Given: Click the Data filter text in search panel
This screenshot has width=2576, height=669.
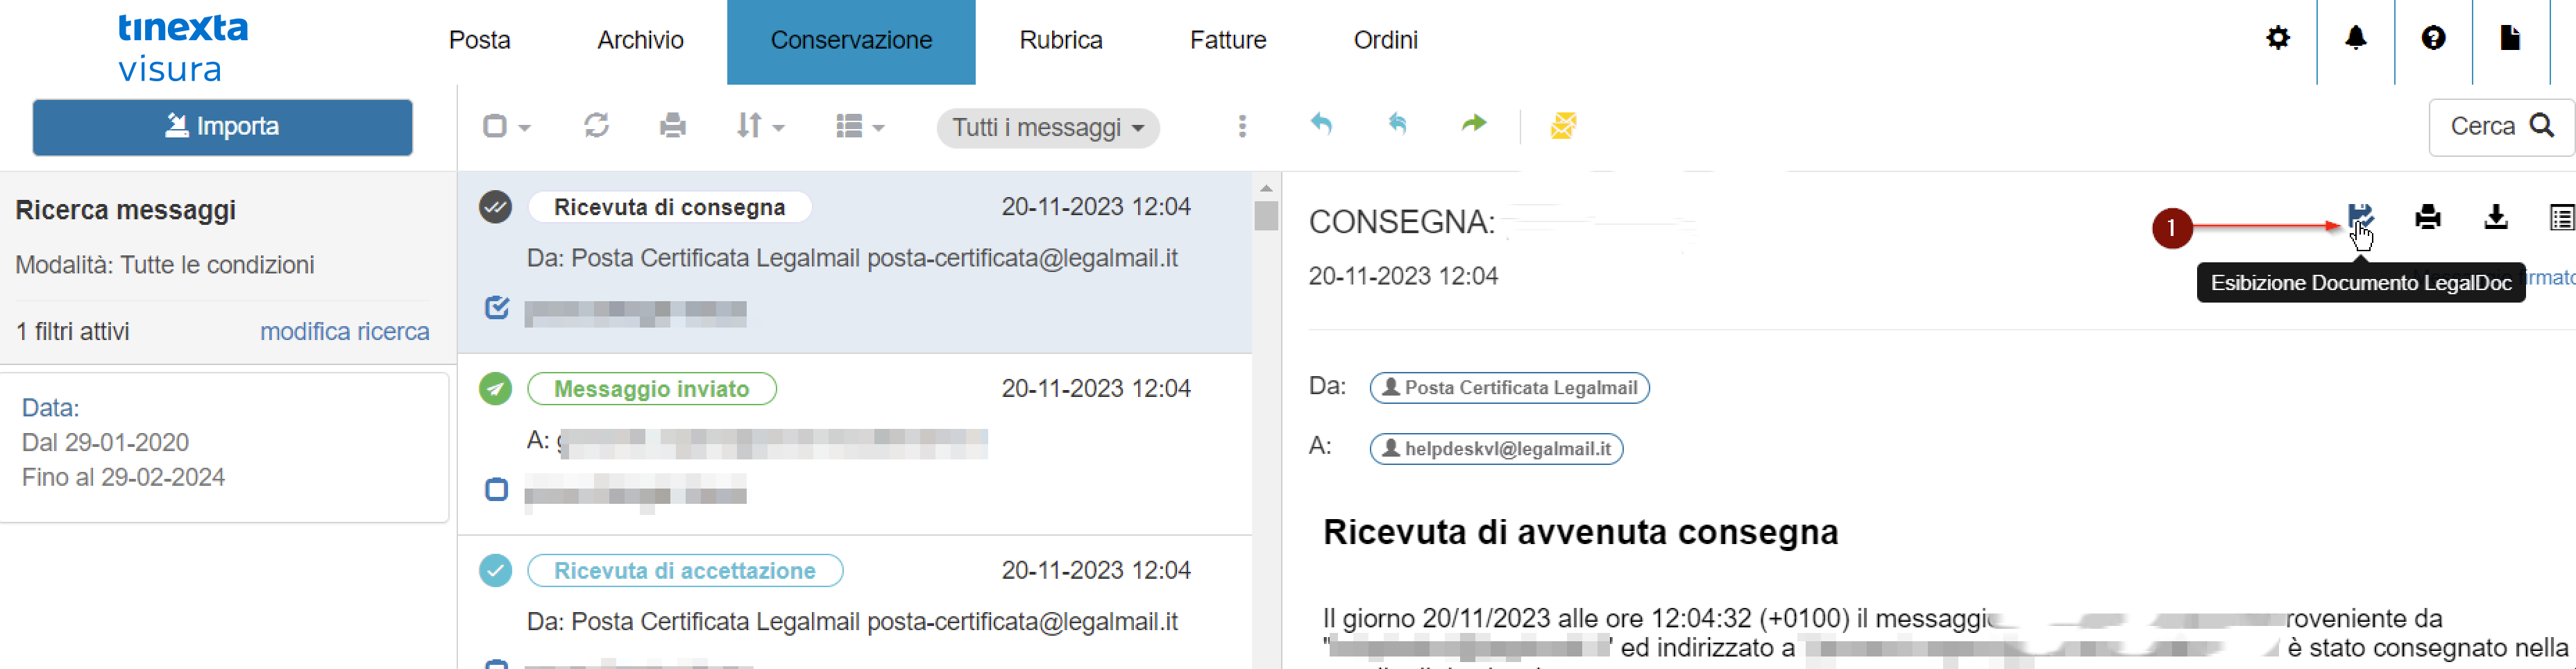Looking at the screenshot, I should tap(50, 408).
